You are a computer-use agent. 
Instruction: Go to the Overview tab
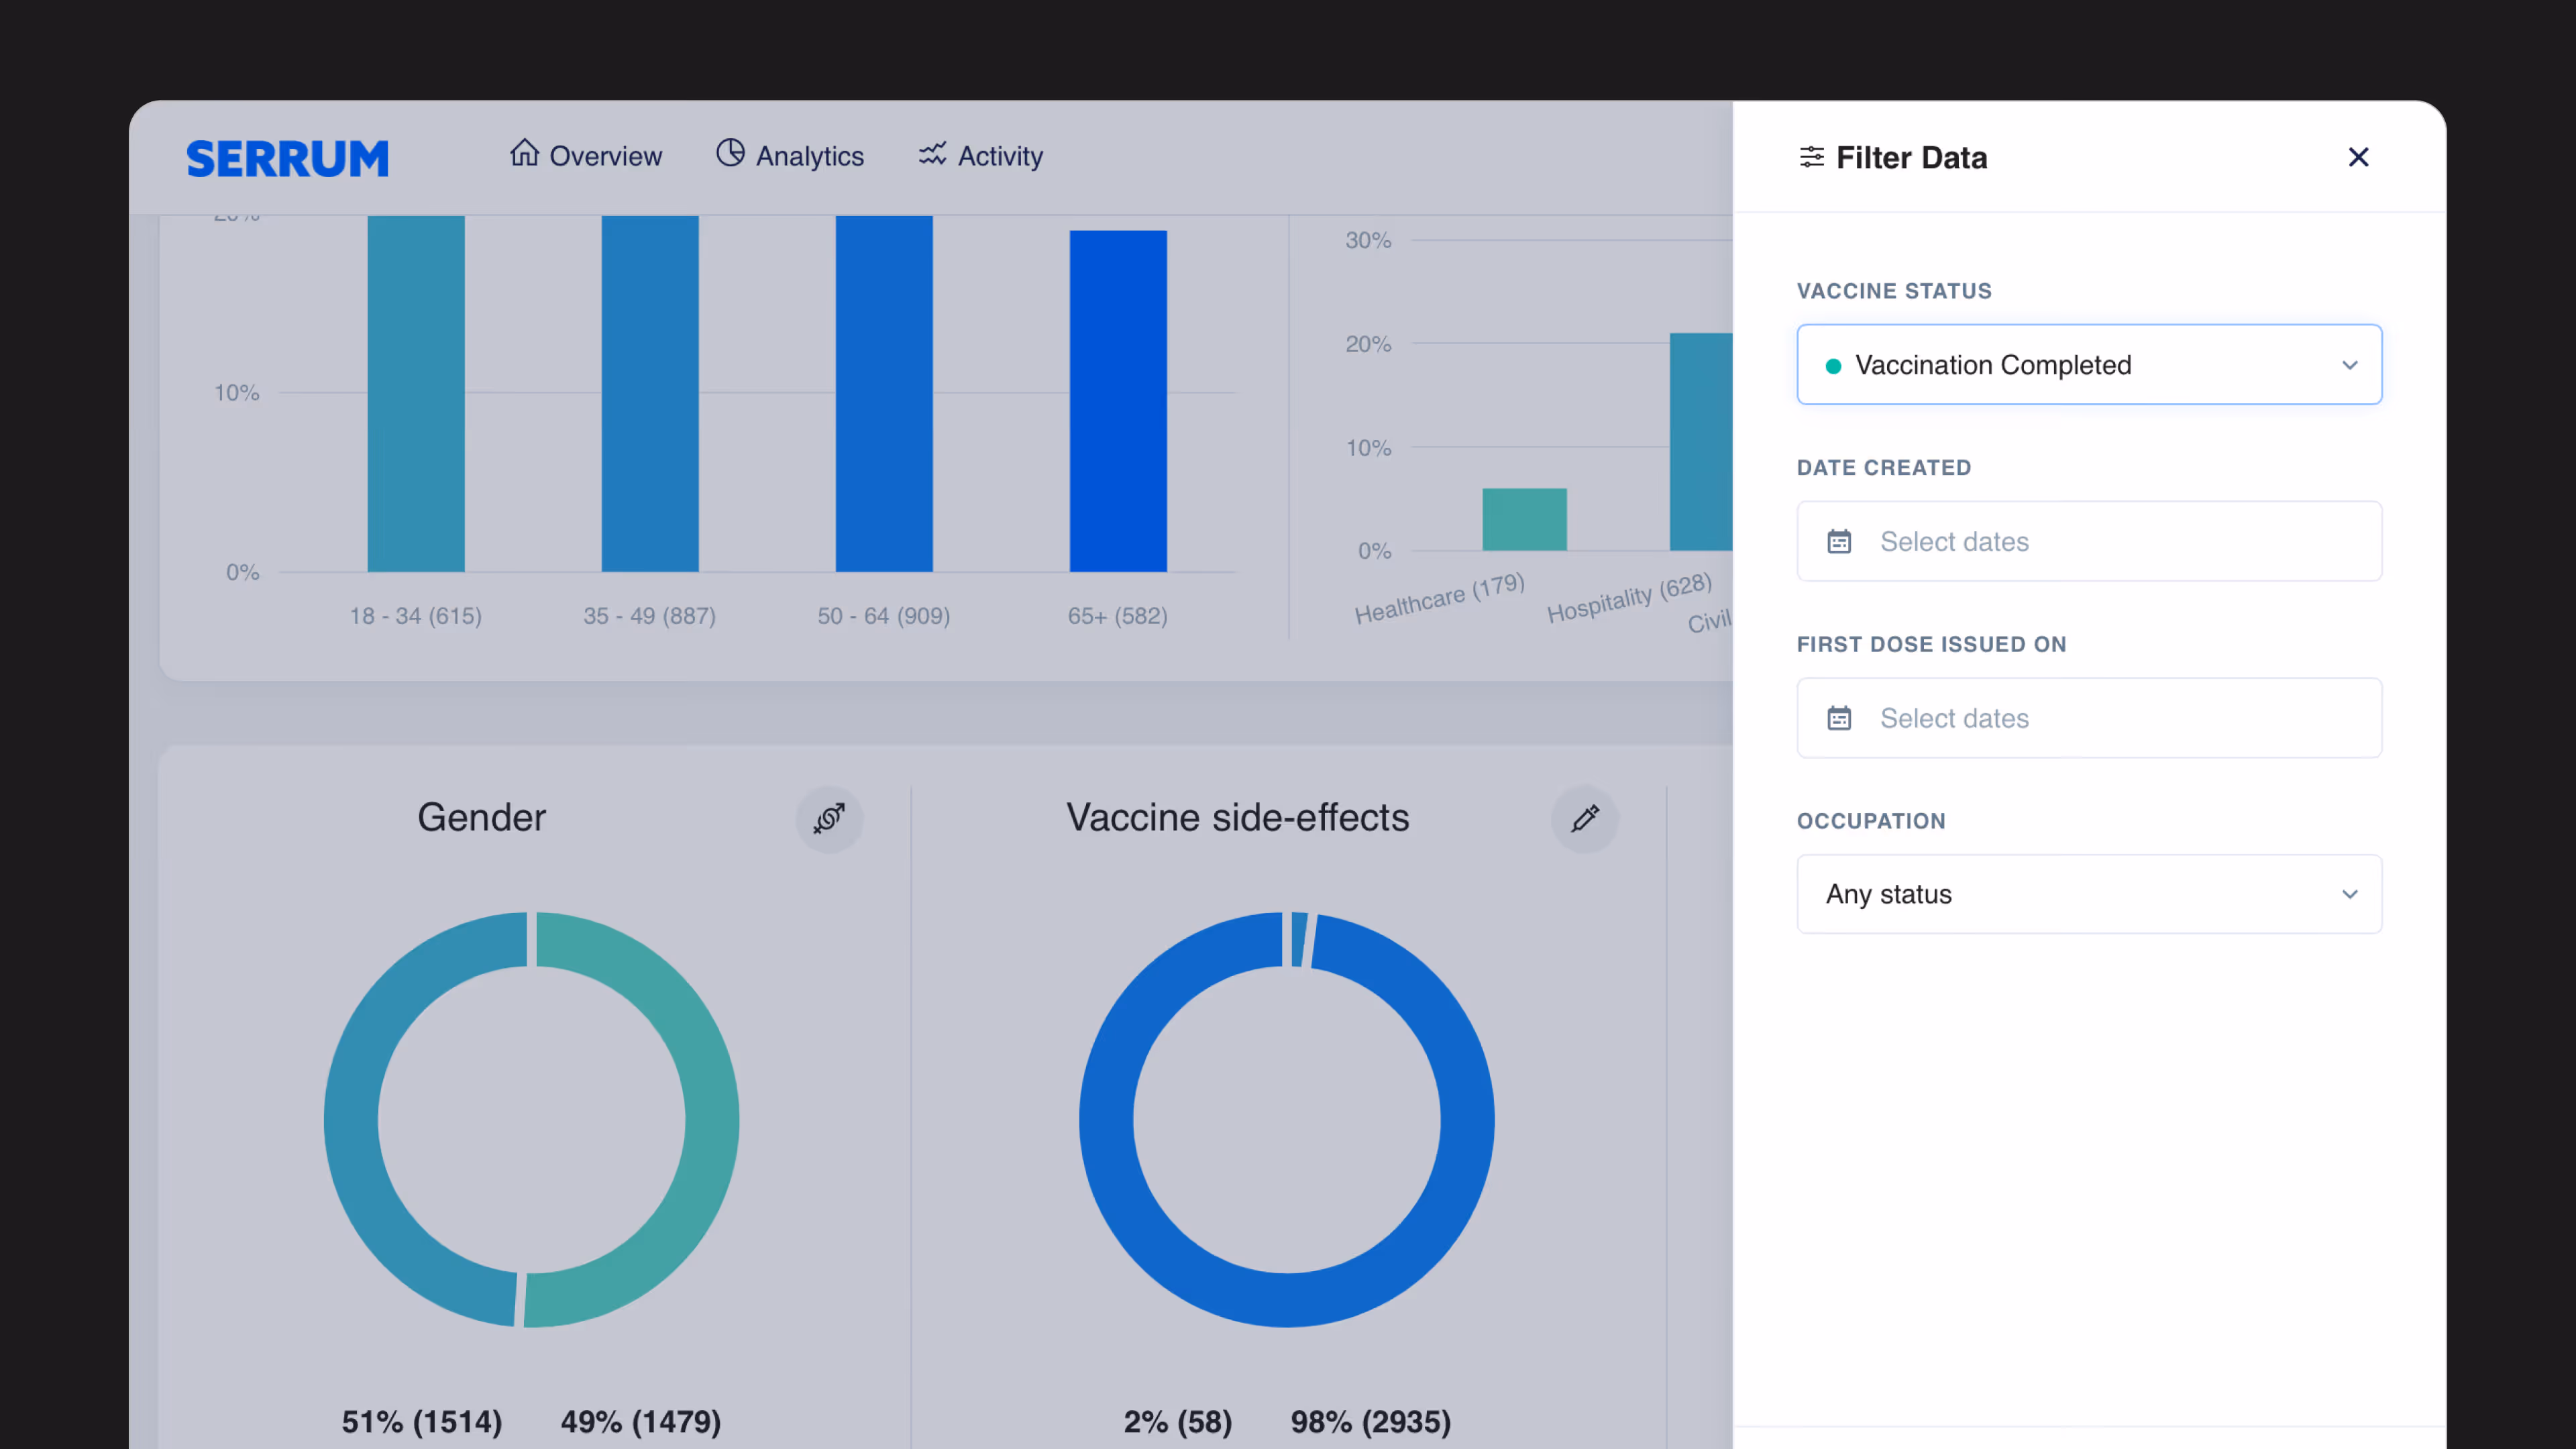[604, 156]
